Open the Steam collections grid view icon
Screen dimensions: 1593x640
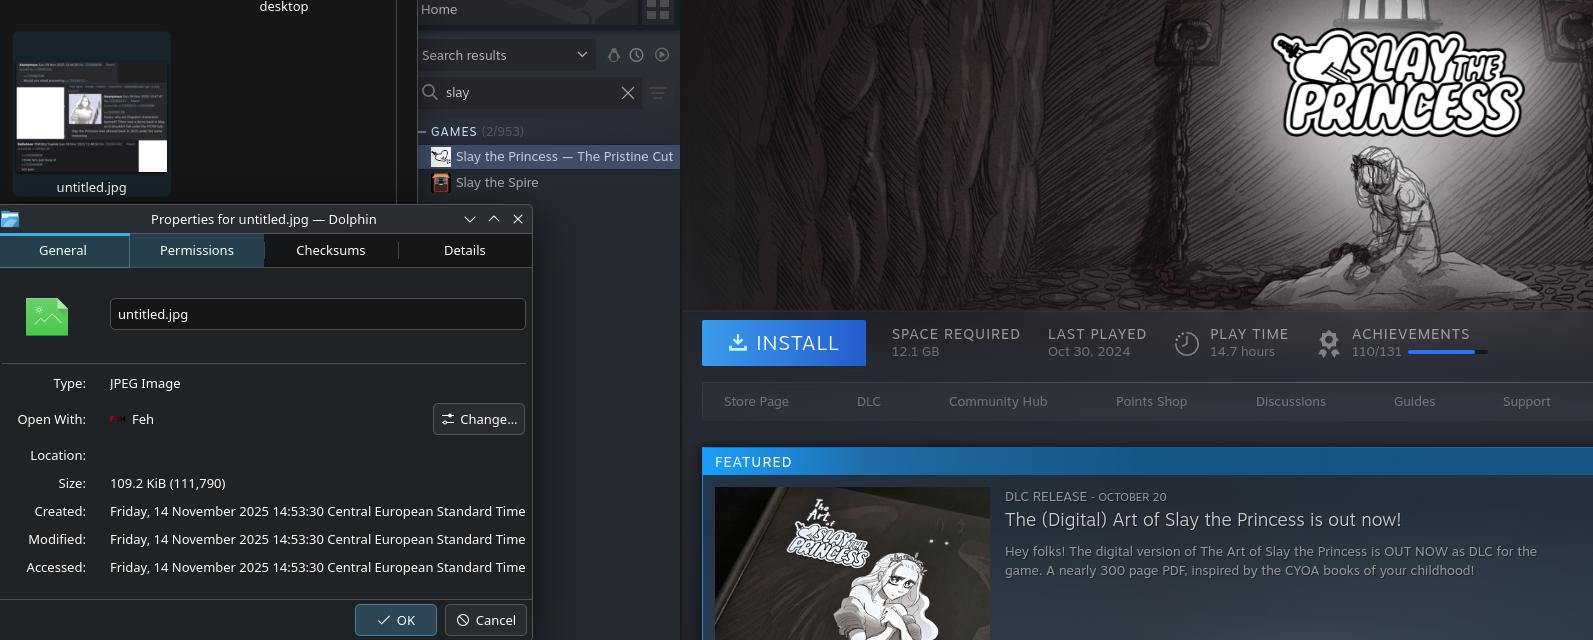tap(657, 10)
